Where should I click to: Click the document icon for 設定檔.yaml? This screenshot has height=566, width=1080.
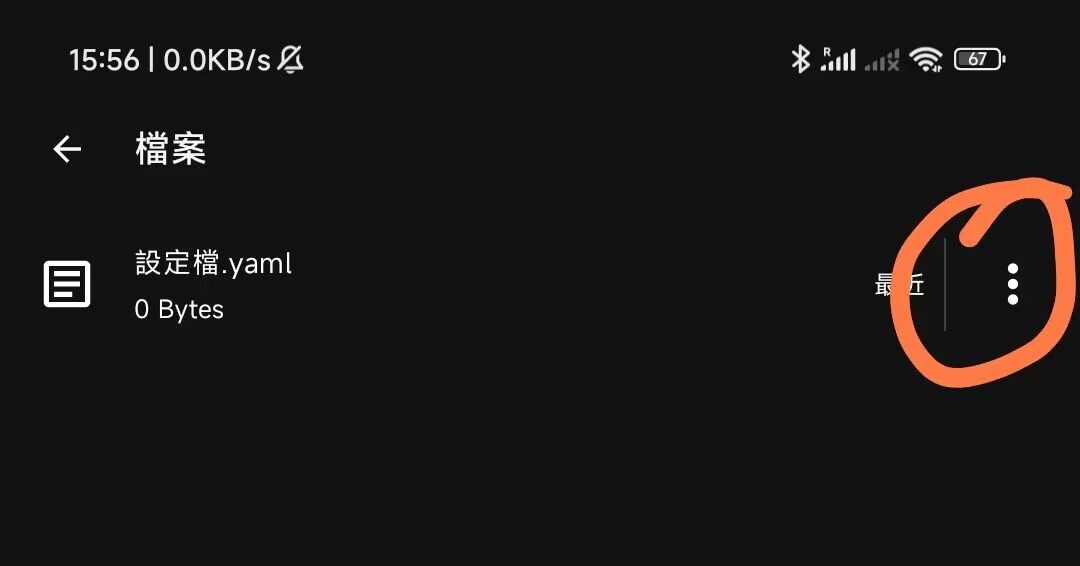click(68, 285)
